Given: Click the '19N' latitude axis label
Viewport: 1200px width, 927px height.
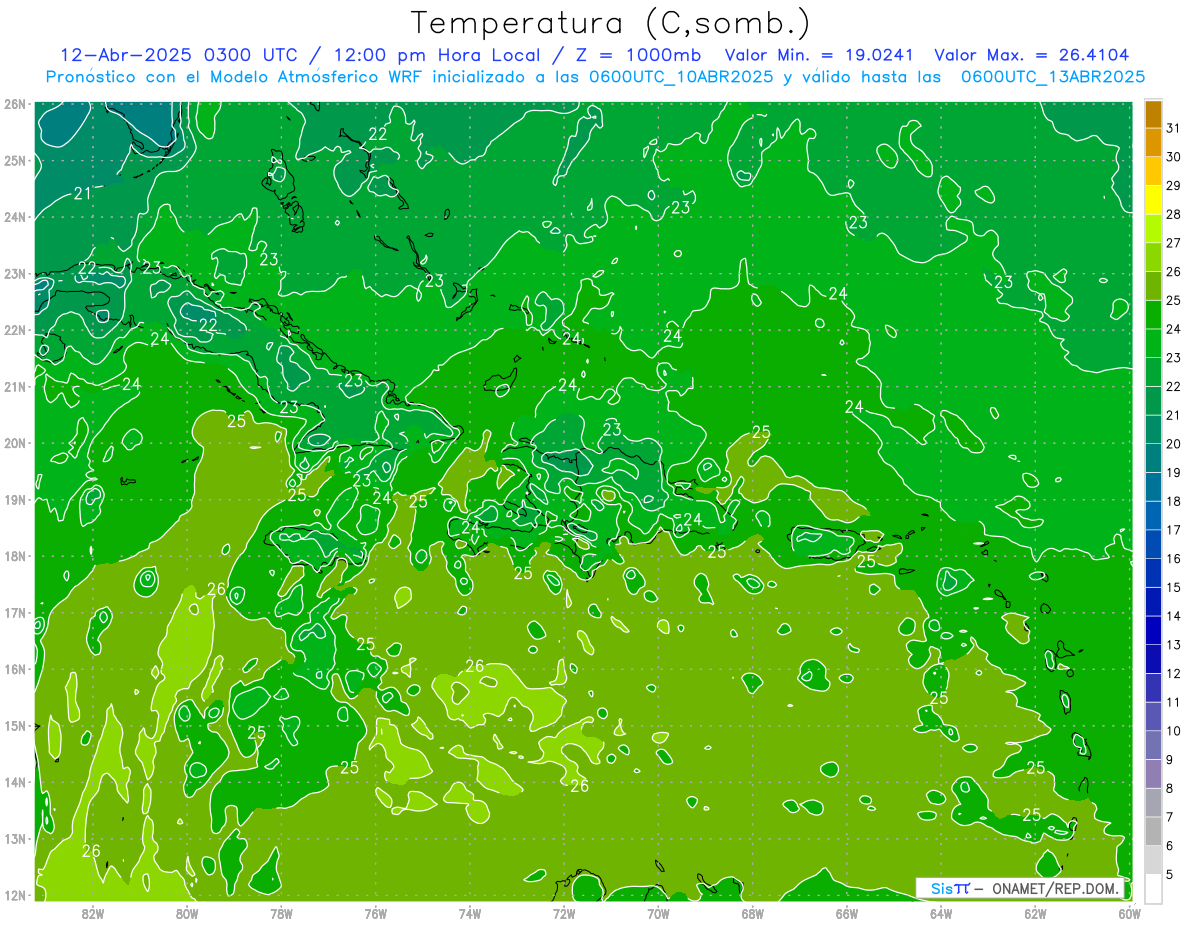Looking at the screenshot, I should click(15, 500).
